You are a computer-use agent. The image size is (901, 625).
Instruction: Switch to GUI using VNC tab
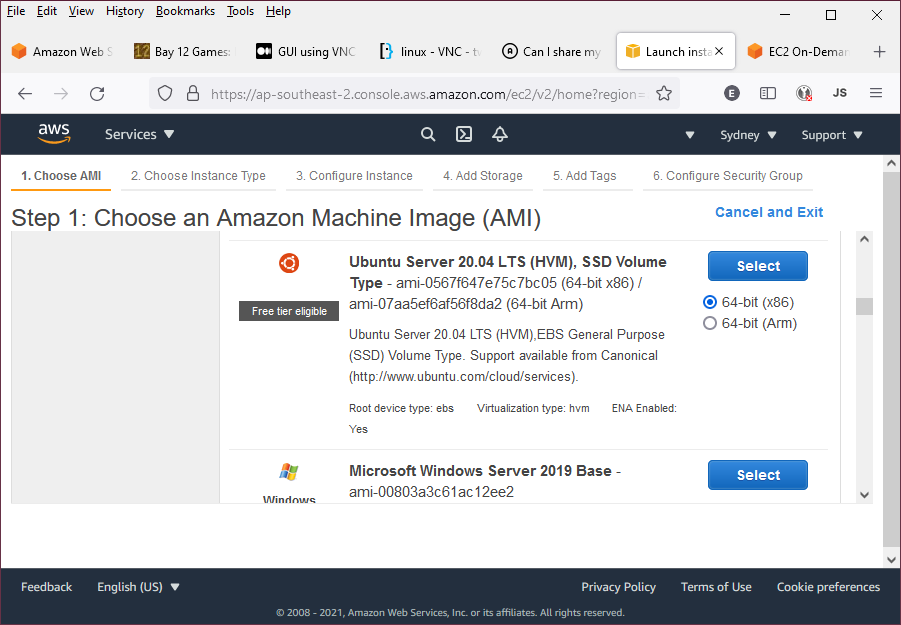coord(306,52)
